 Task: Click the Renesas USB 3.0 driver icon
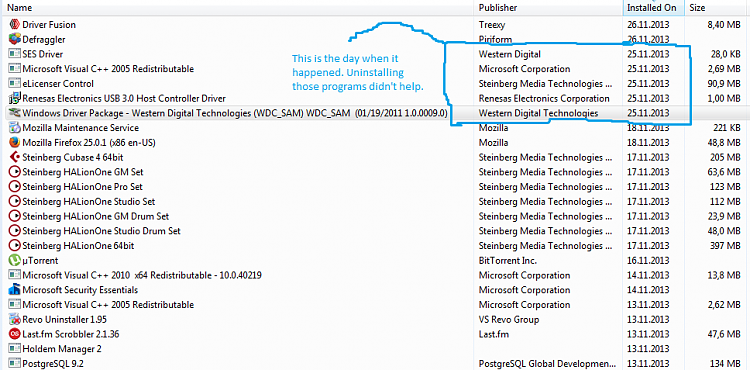coord(15,98)
